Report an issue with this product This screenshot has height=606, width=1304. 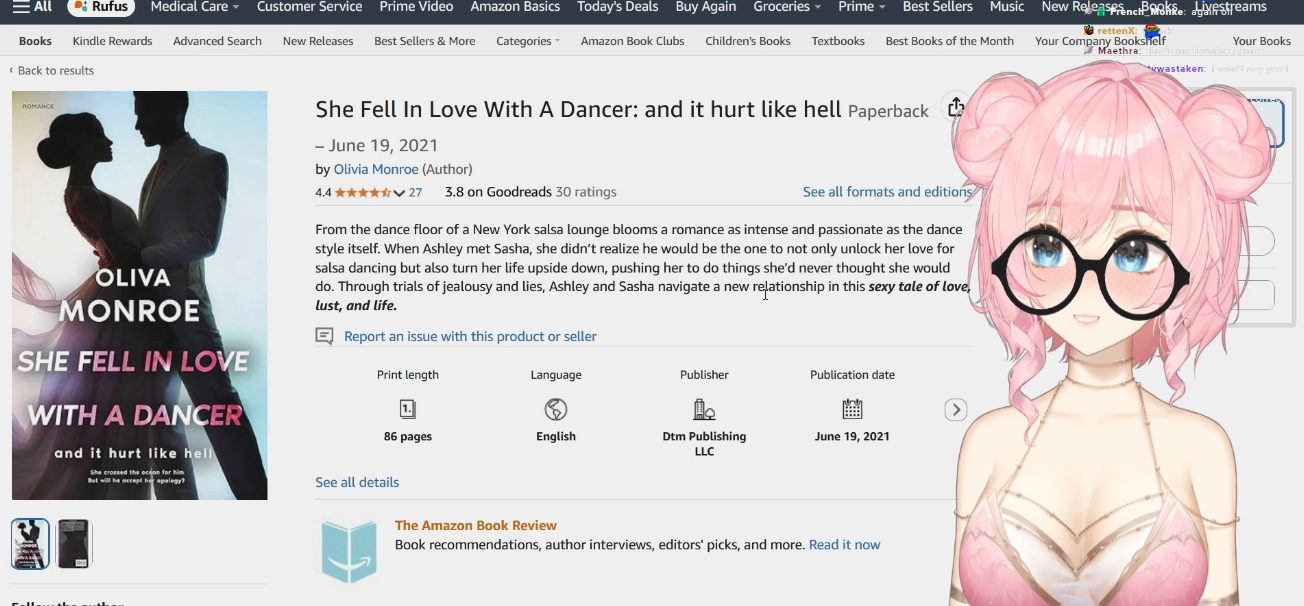(x=470, y=336)
